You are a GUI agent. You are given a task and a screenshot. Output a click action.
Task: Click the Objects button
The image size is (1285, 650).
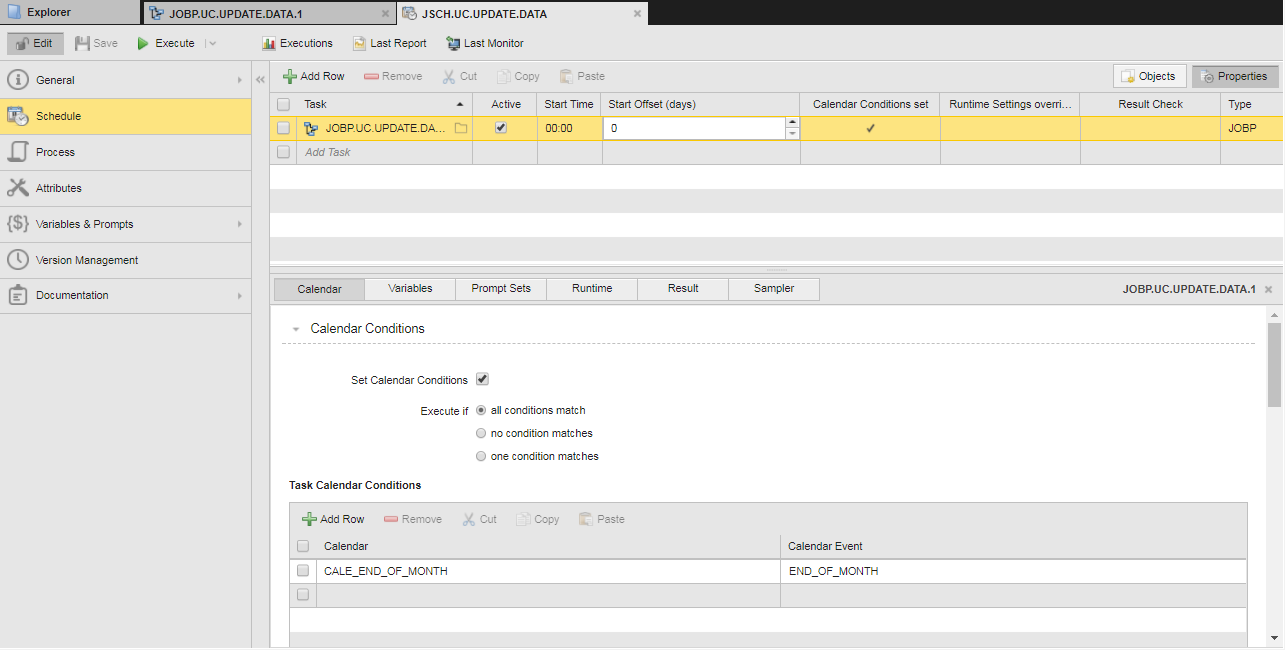[x=1149, y=76]
